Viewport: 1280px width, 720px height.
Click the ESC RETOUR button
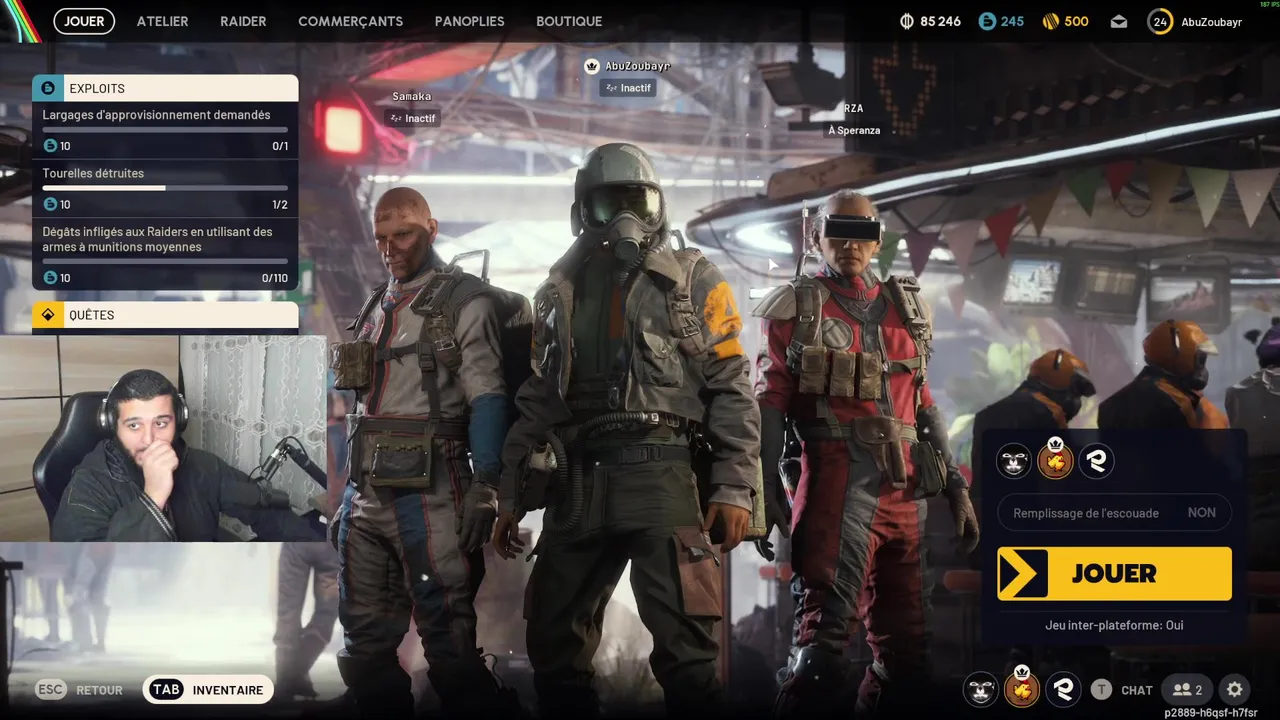click(80, 690)
